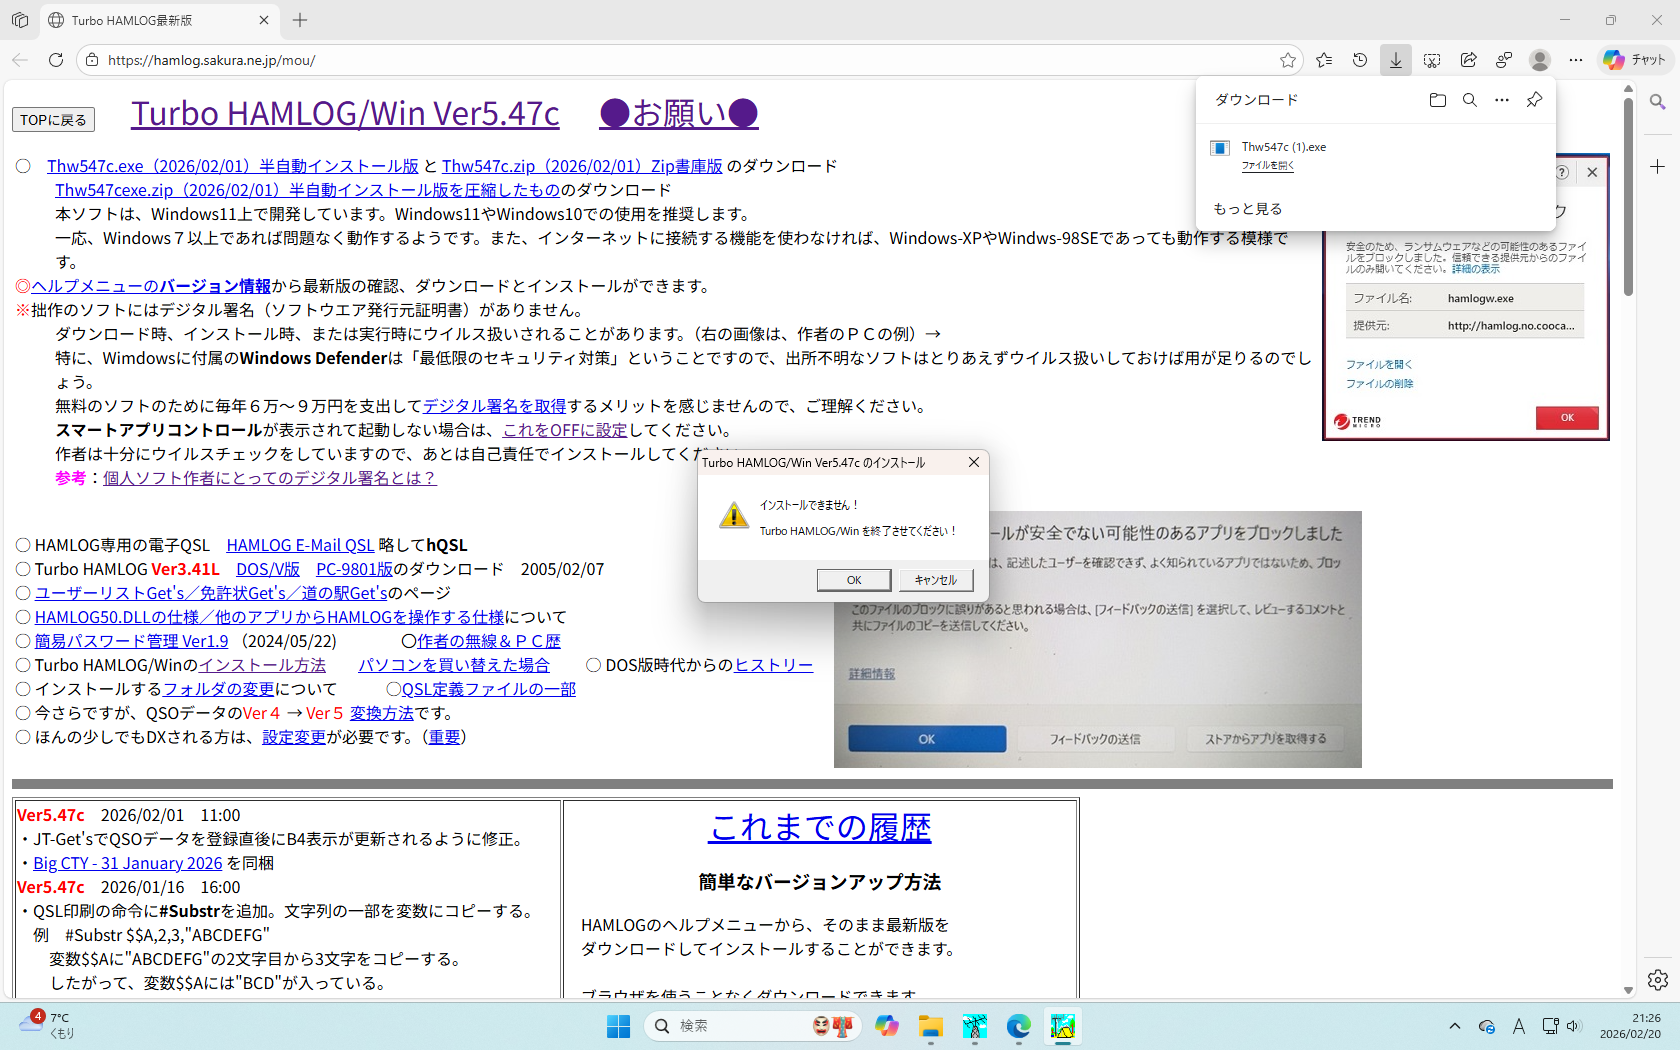Open the Thw547c.zip download link
This screenshot has width=1680, height=1050.
click(581, 166)
